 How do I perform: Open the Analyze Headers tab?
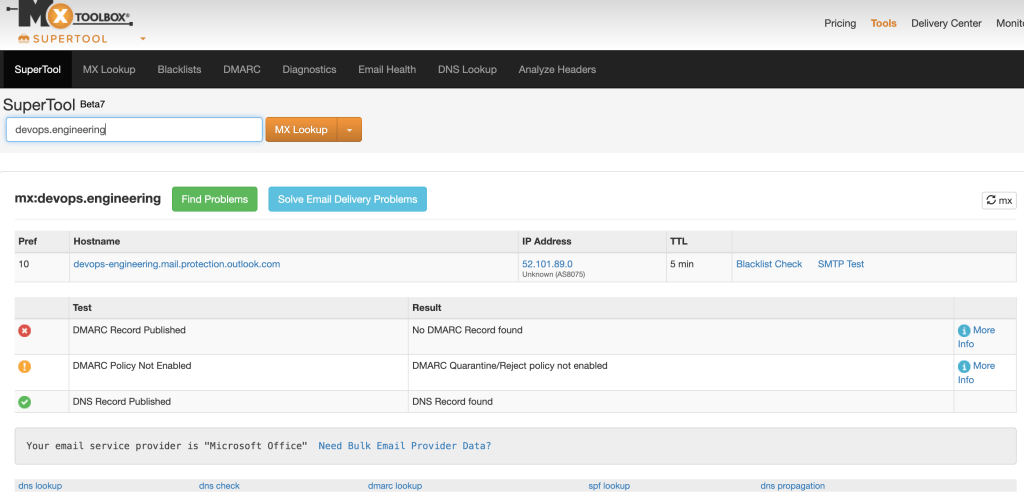click(557, 69)
